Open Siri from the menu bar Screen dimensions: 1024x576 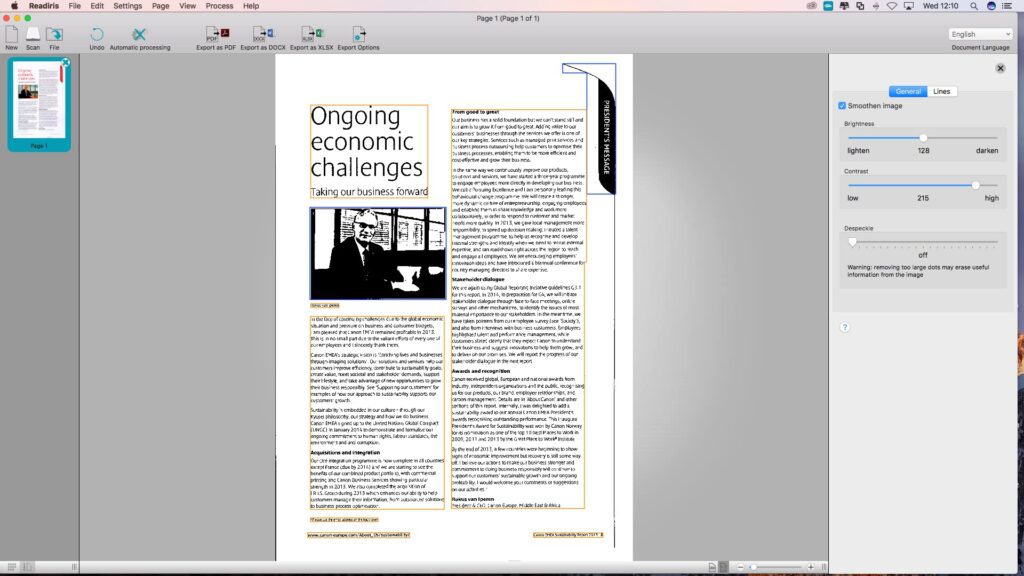point(991,6)
